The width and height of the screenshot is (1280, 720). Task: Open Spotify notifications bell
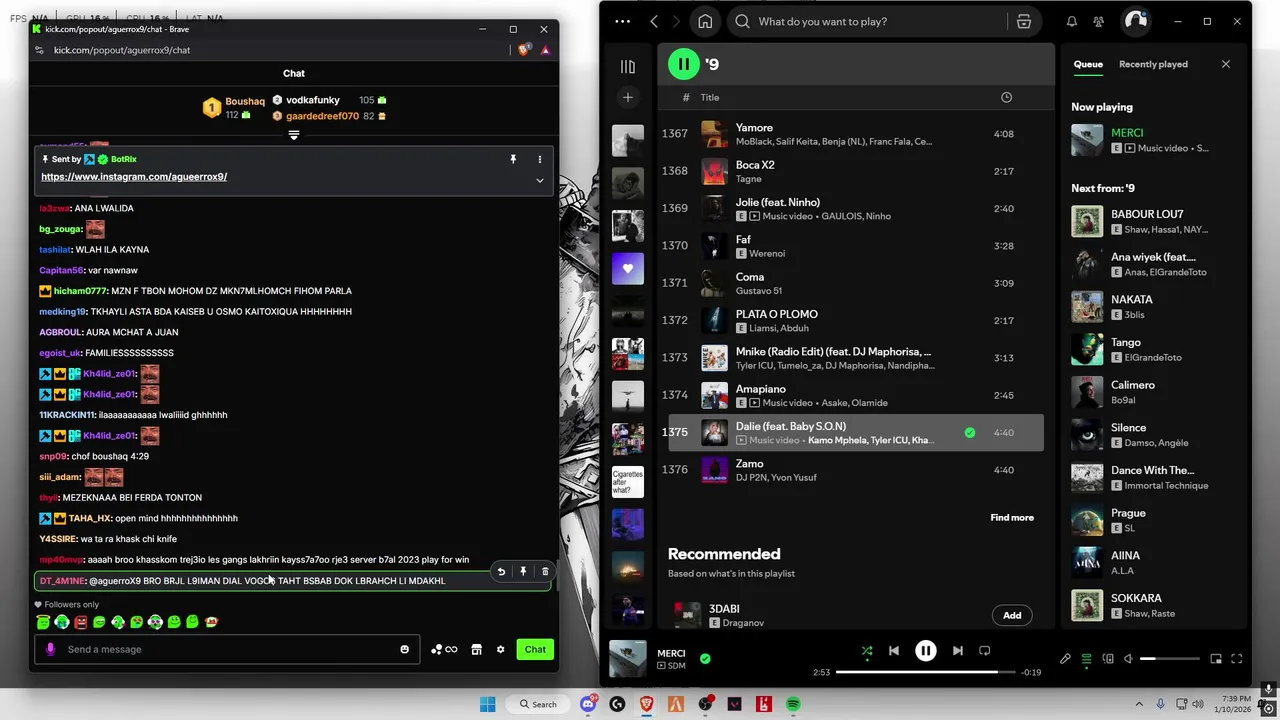coord(1072,21)
